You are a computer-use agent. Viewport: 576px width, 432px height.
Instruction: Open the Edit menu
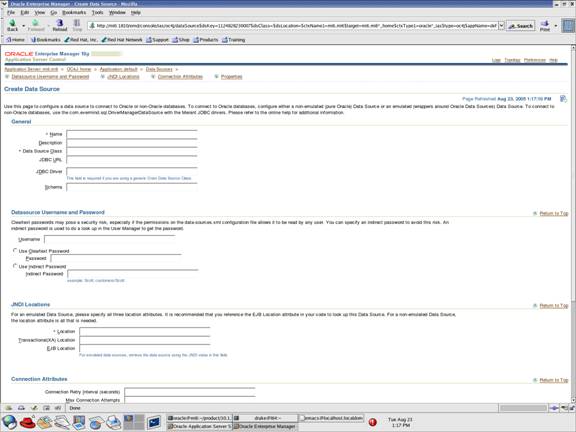click(25, 12)
